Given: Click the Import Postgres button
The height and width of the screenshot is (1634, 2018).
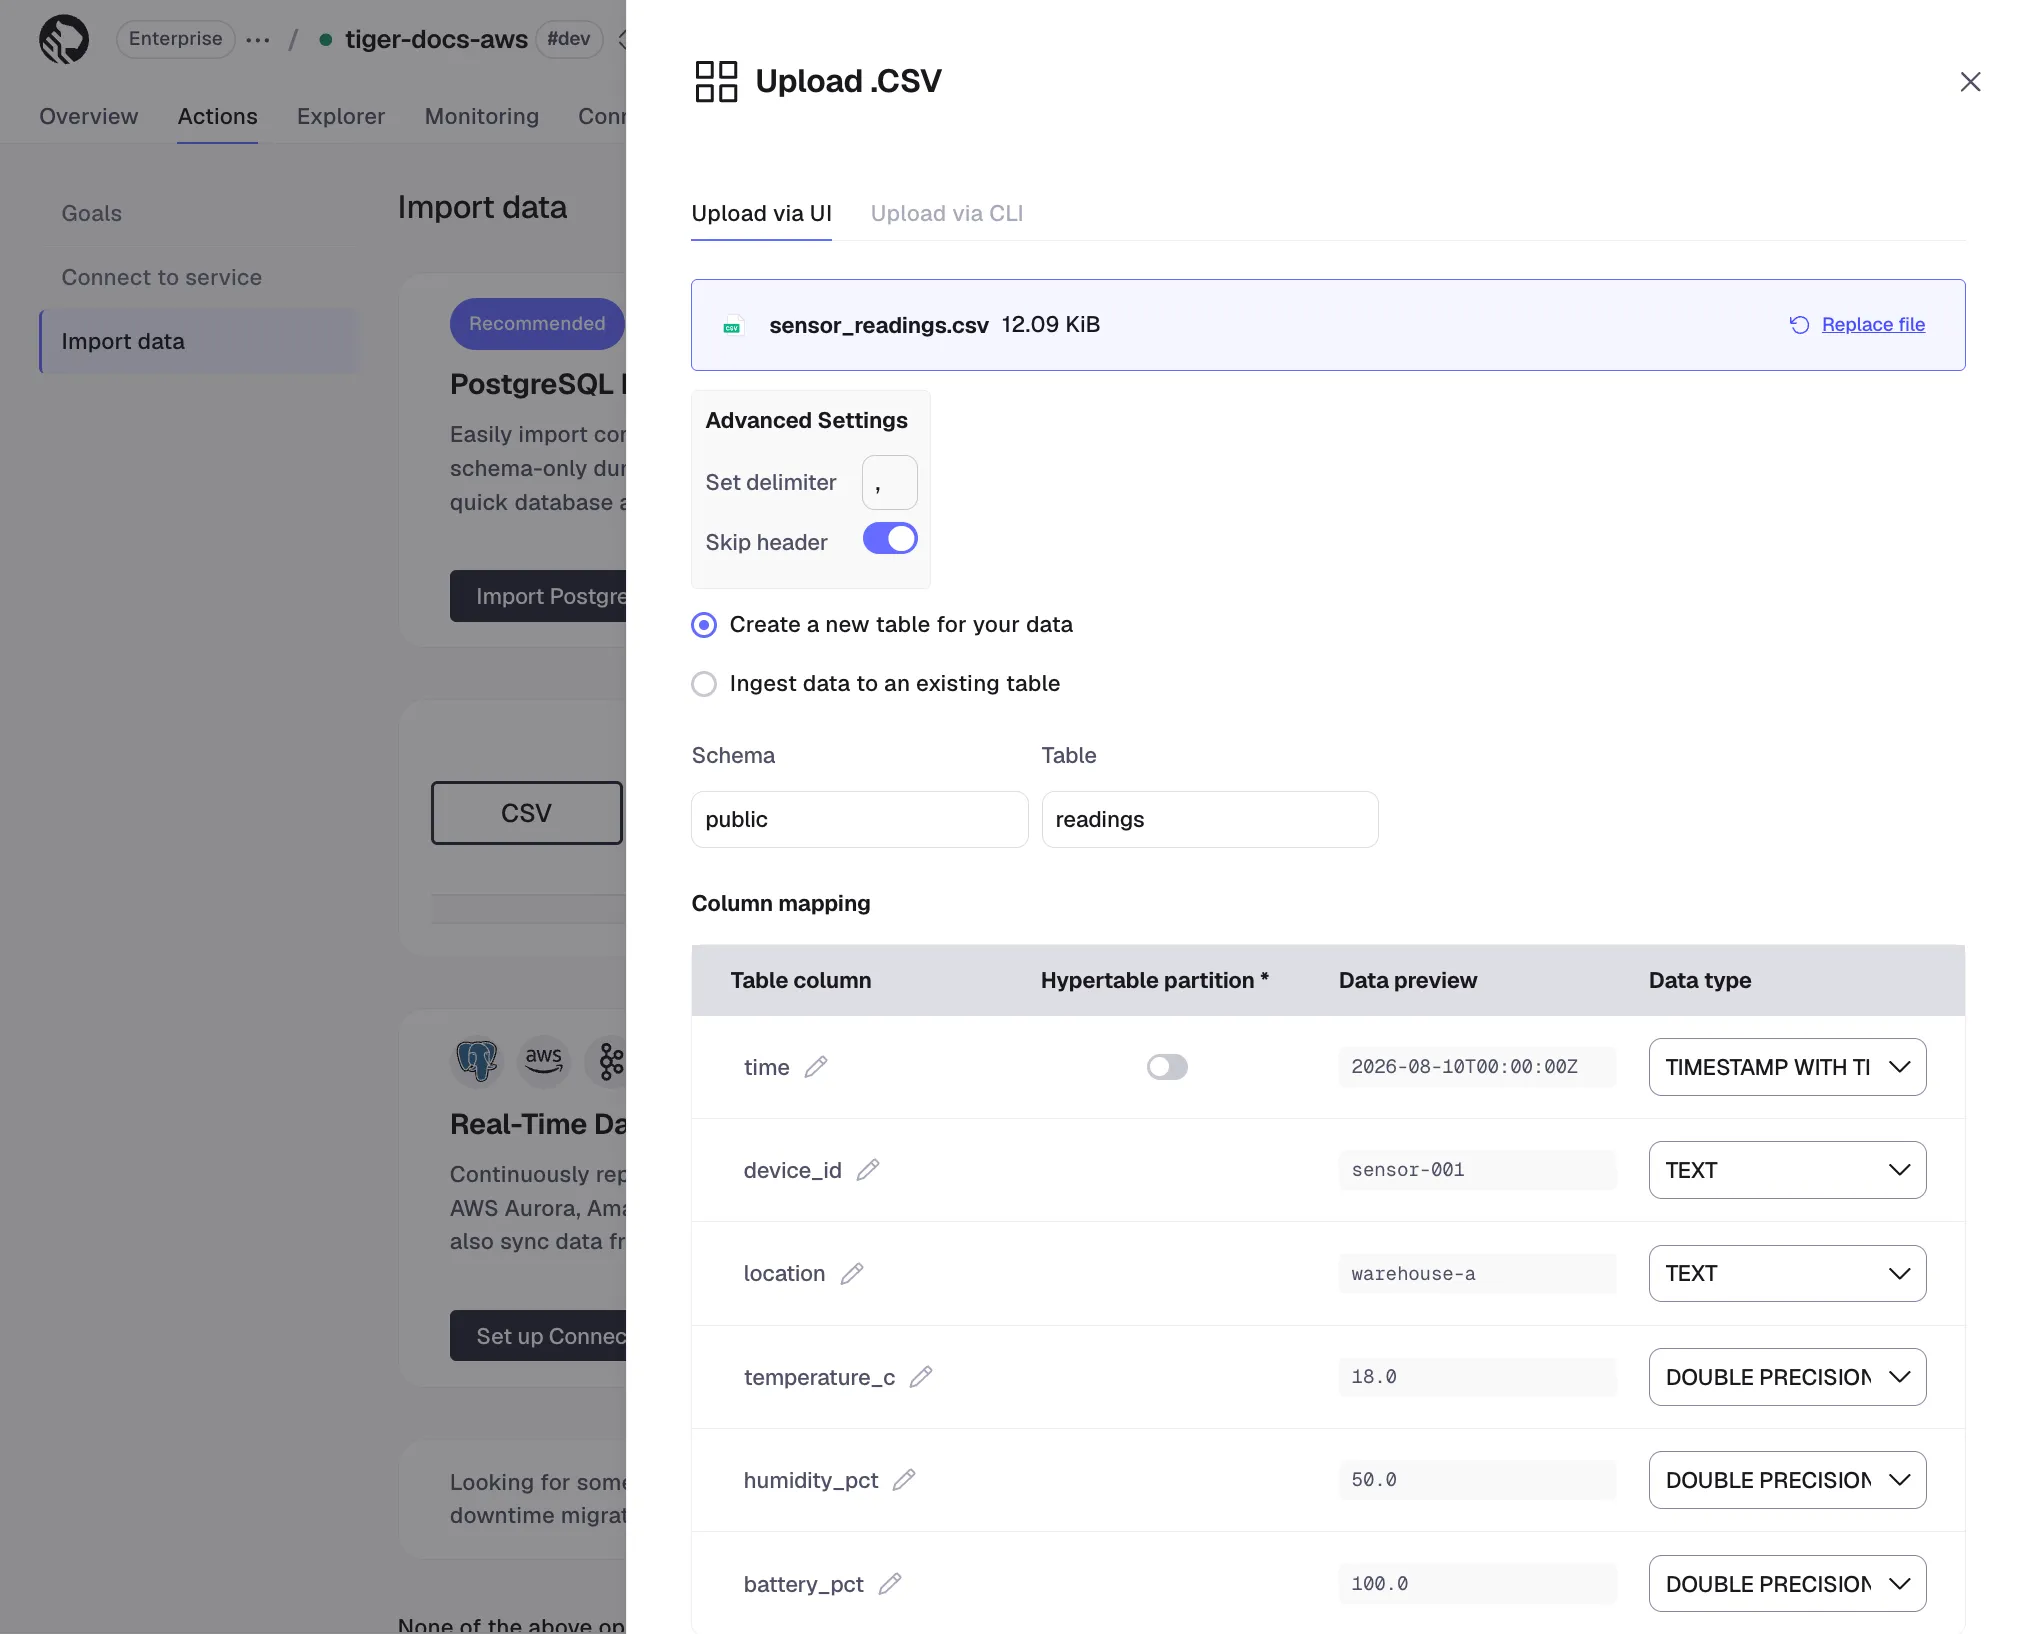Looking at the screenshot, I should [x=538, y=596].
